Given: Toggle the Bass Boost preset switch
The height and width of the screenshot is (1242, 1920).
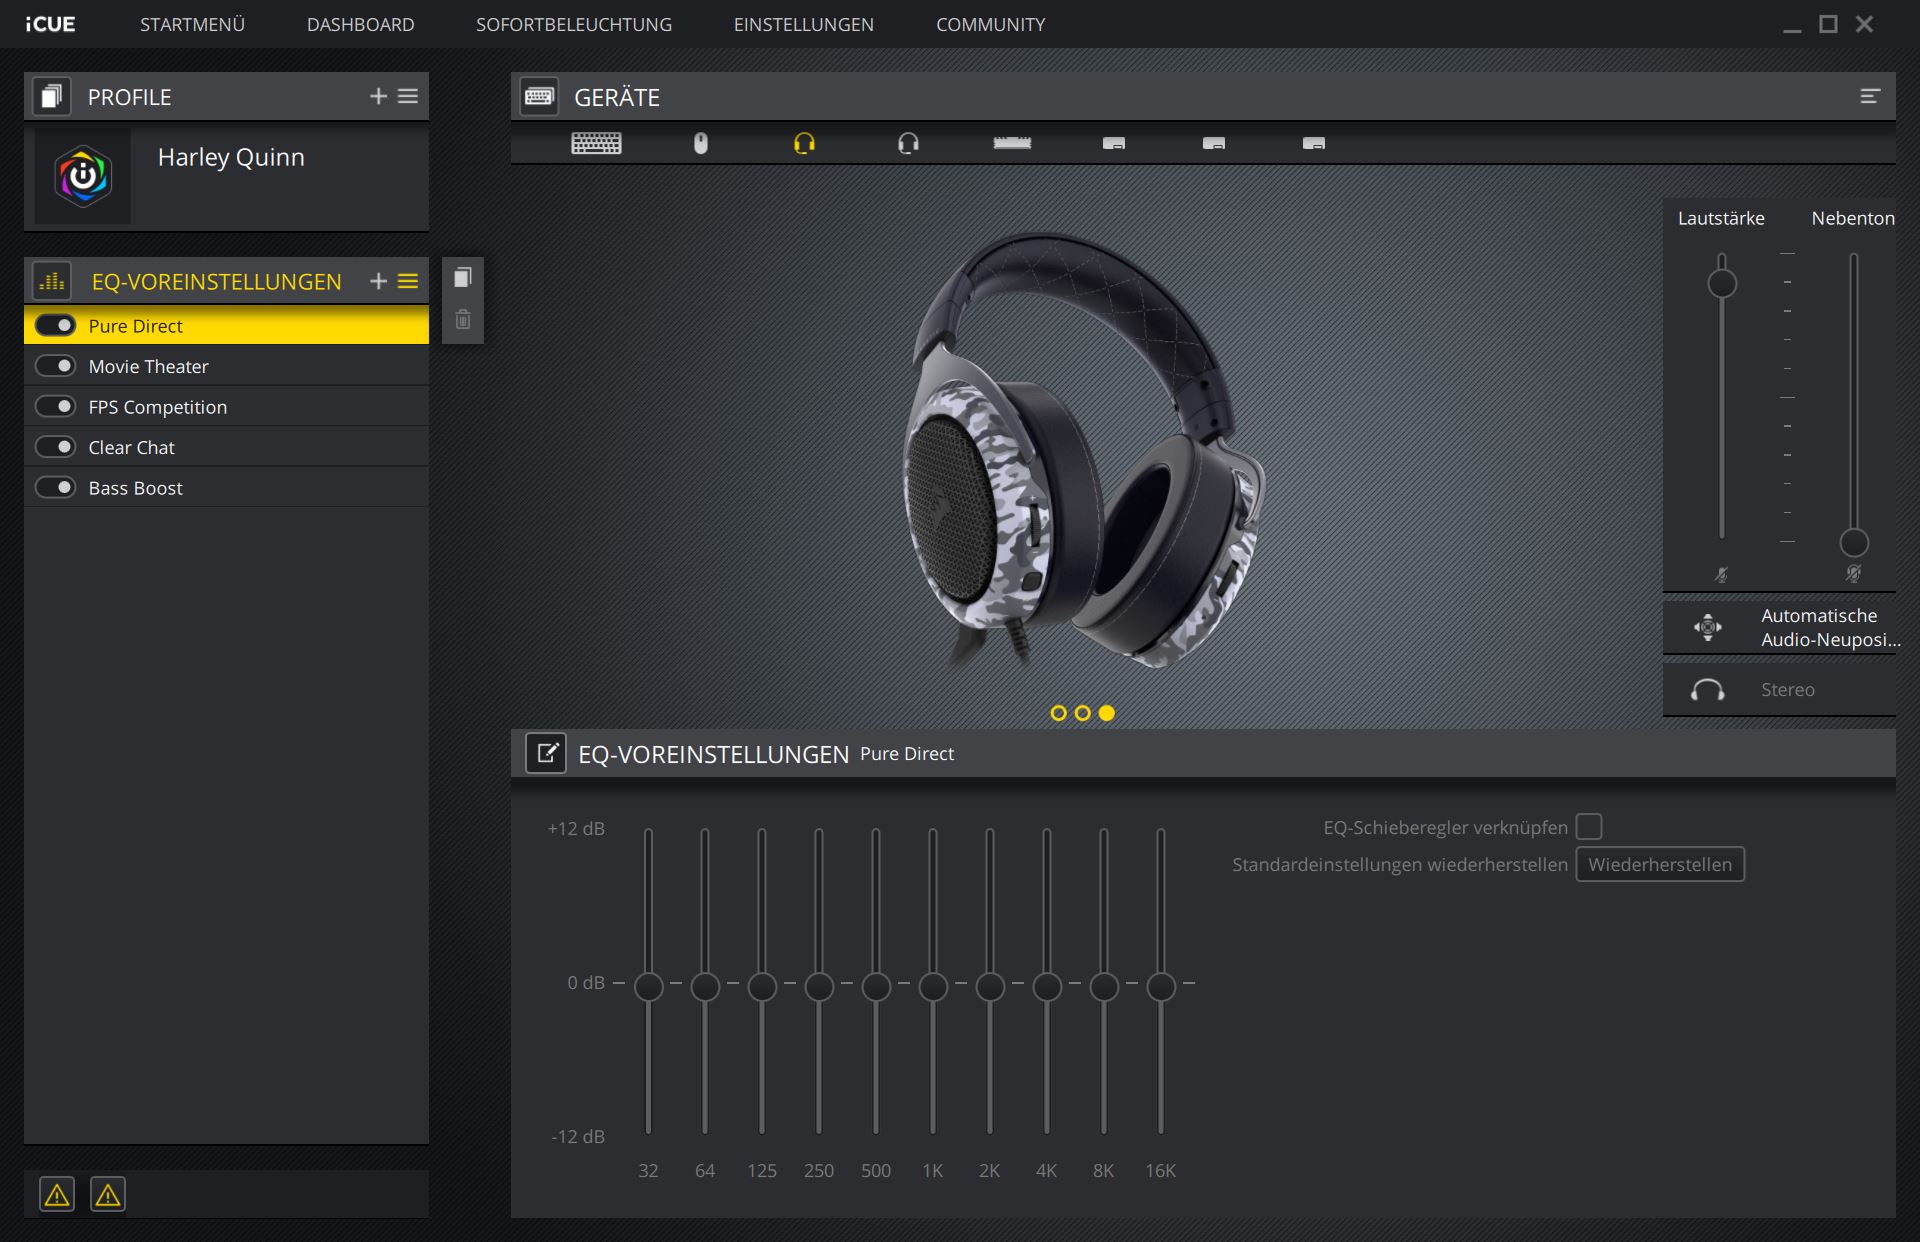Looking at the screenshot, I should pyautogui.click(x=55, y=487).
